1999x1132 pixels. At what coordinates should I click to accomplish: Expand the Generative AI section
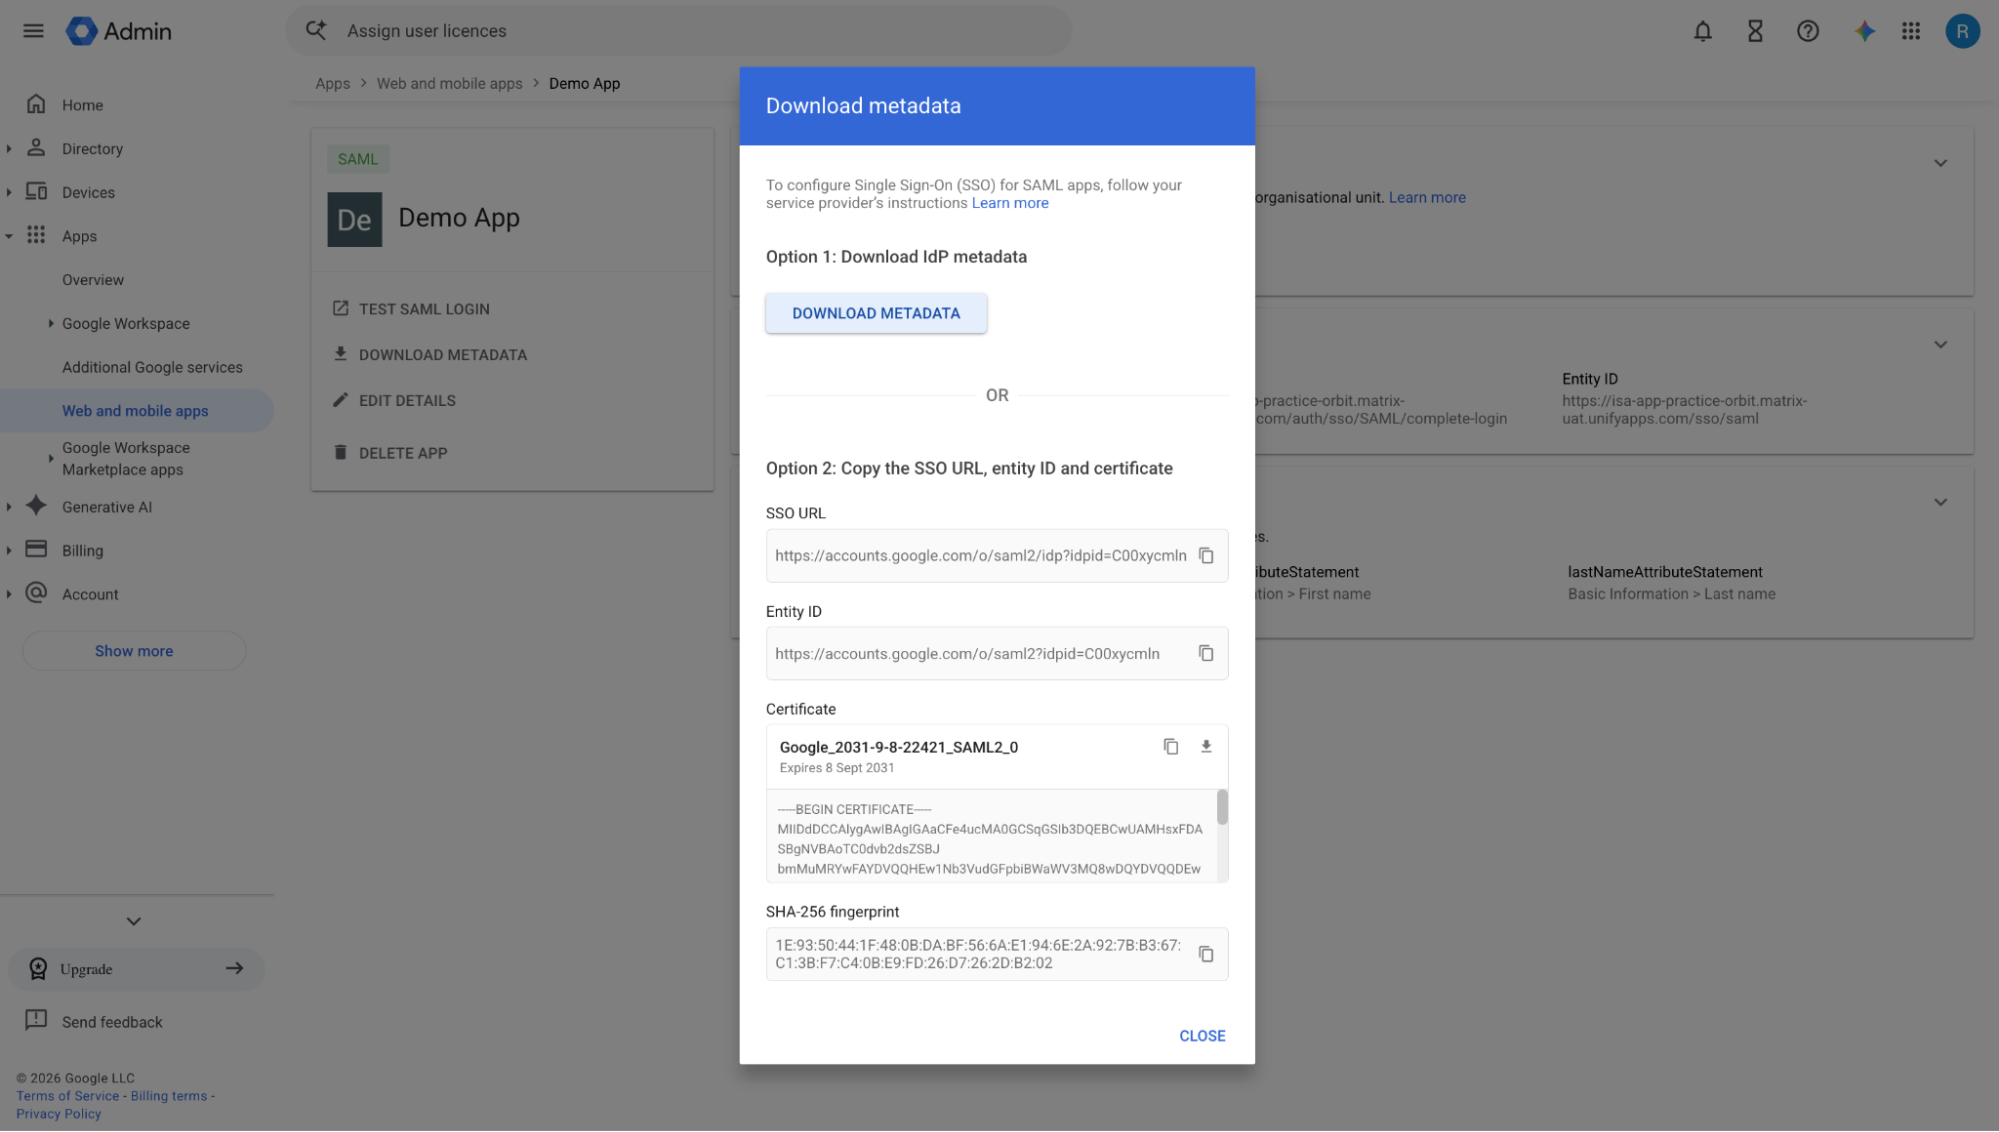[9, 508]
